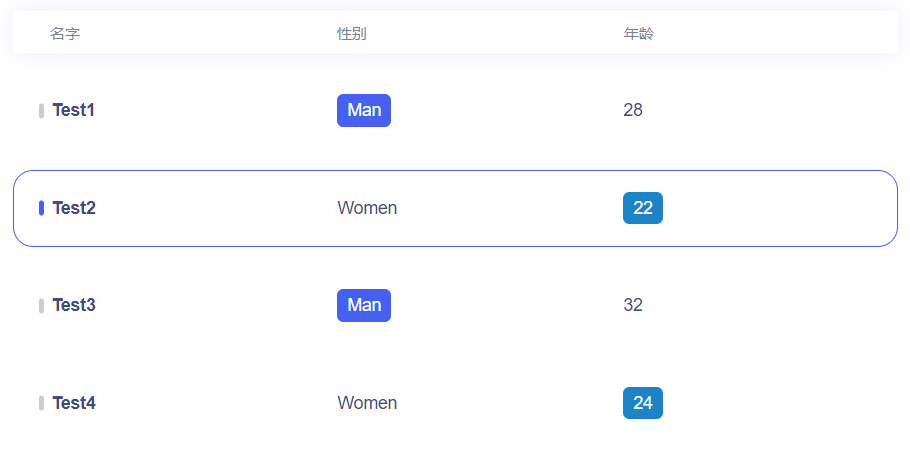Screen dimensions: 910x451
Task: Click the gray marker bar beside Test1
Action: point(41,110)
